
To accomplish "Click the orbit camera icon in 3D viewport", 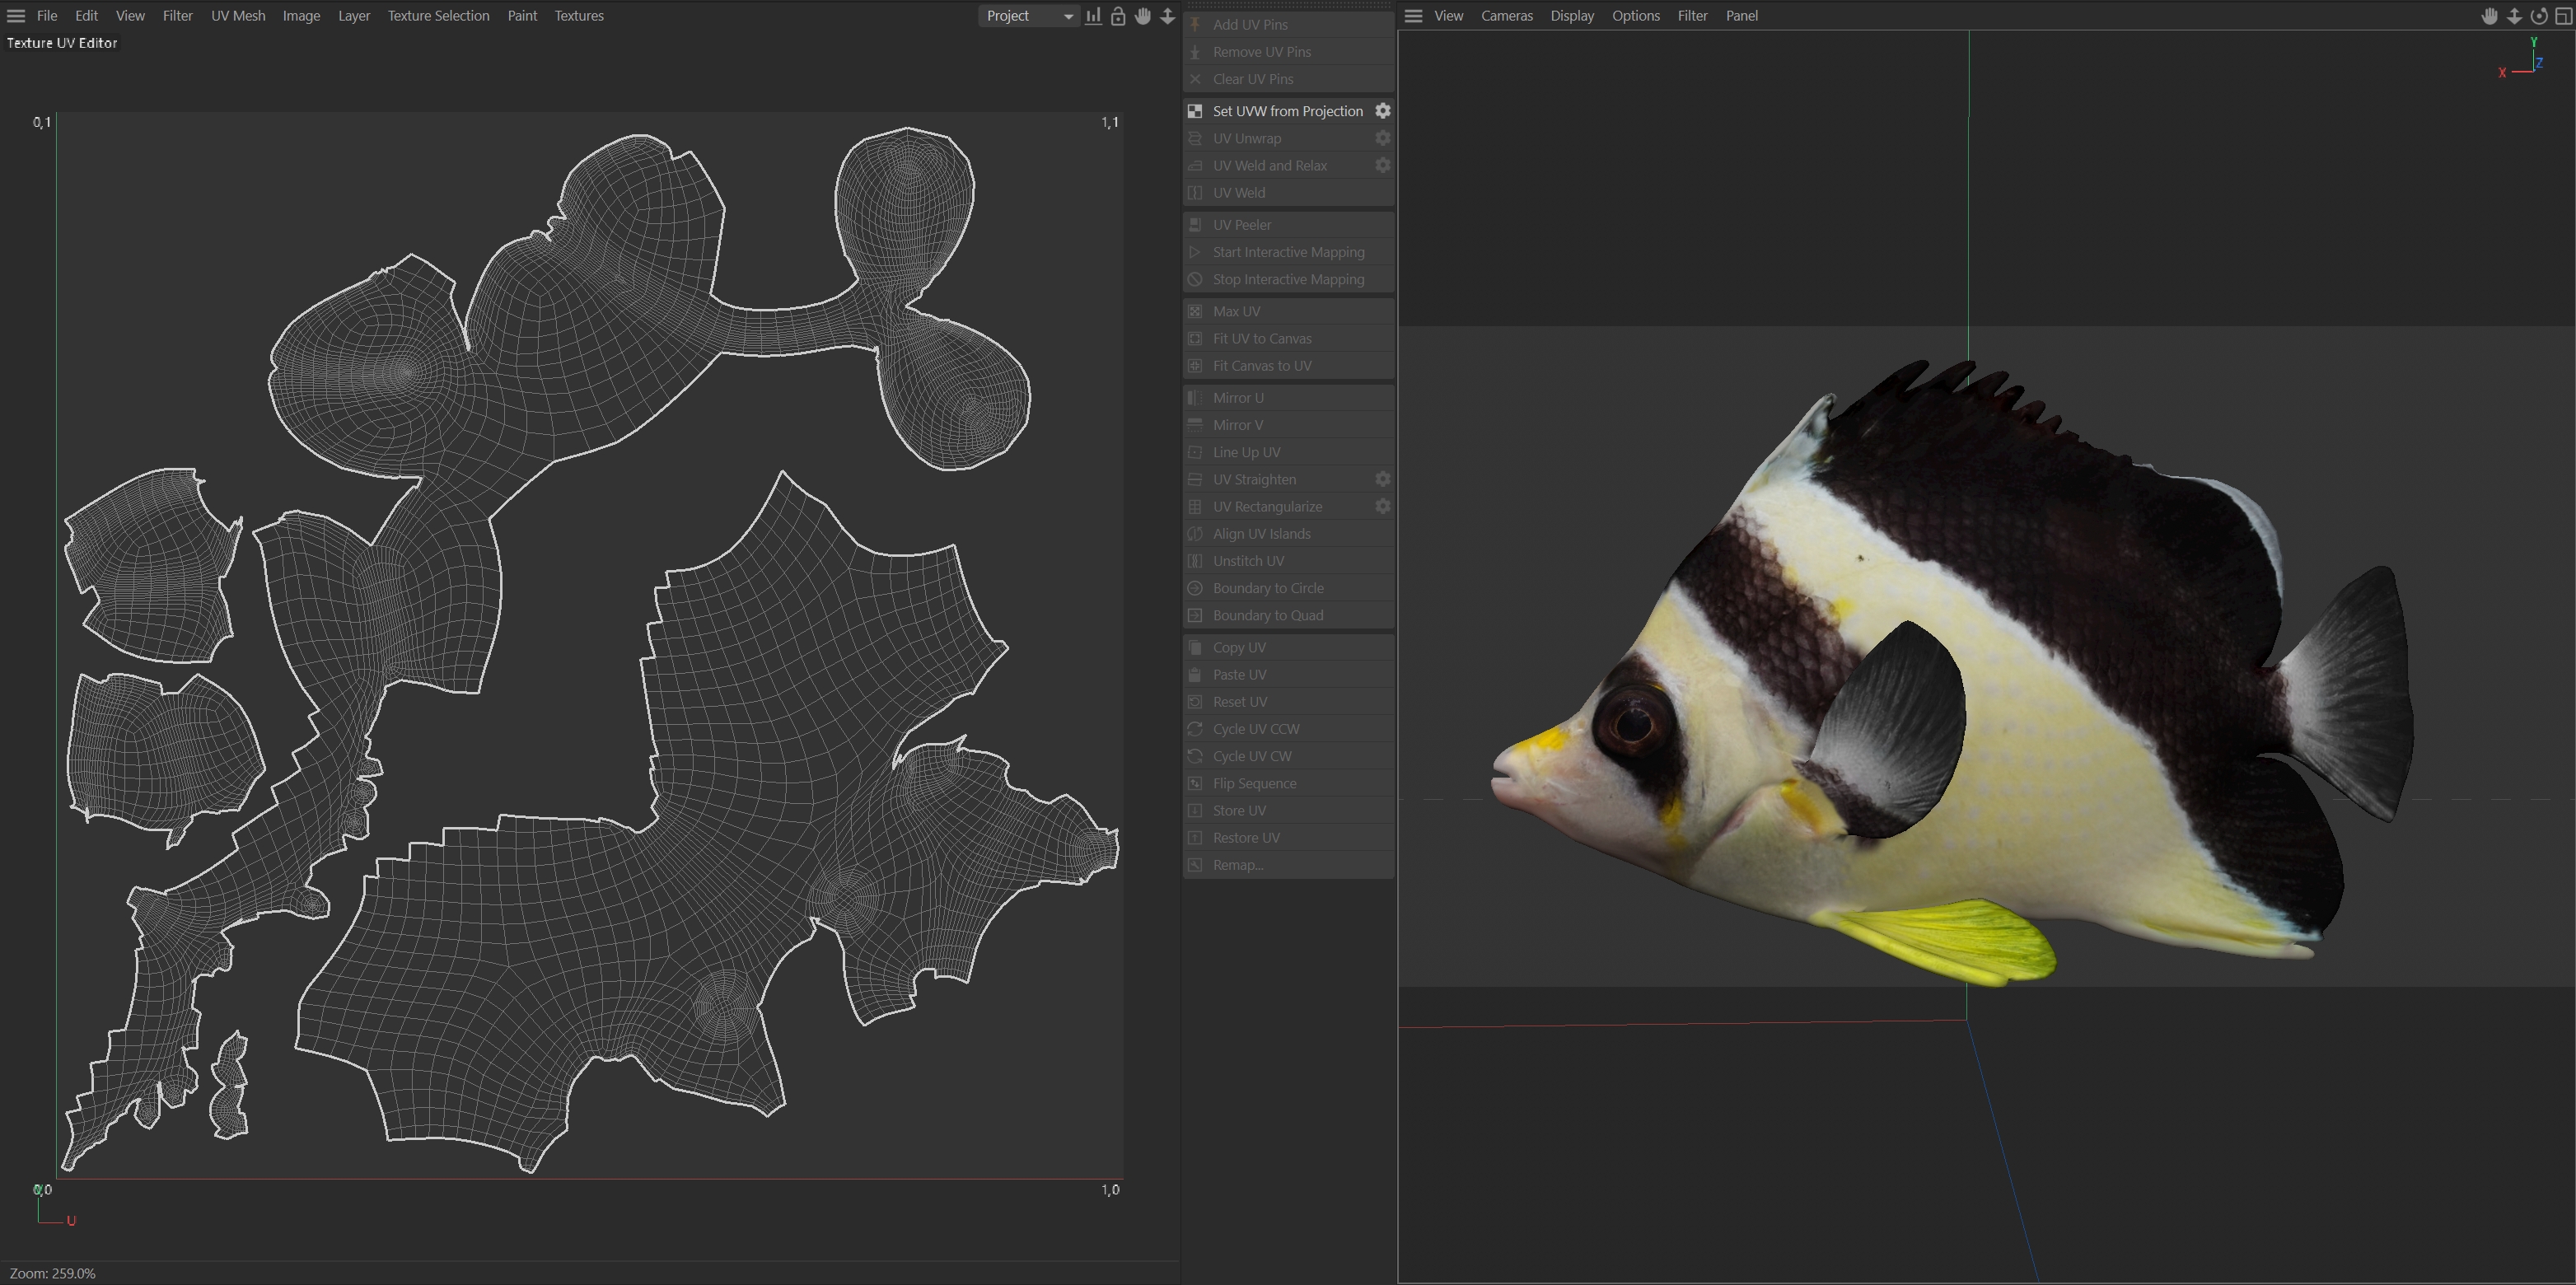I will coord(2539,16).
